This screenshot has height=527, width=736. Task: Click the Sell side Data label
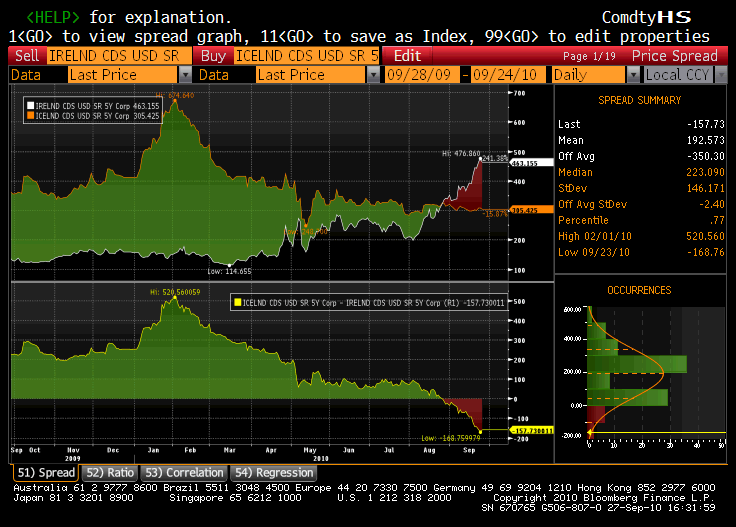tap(26, 75)
